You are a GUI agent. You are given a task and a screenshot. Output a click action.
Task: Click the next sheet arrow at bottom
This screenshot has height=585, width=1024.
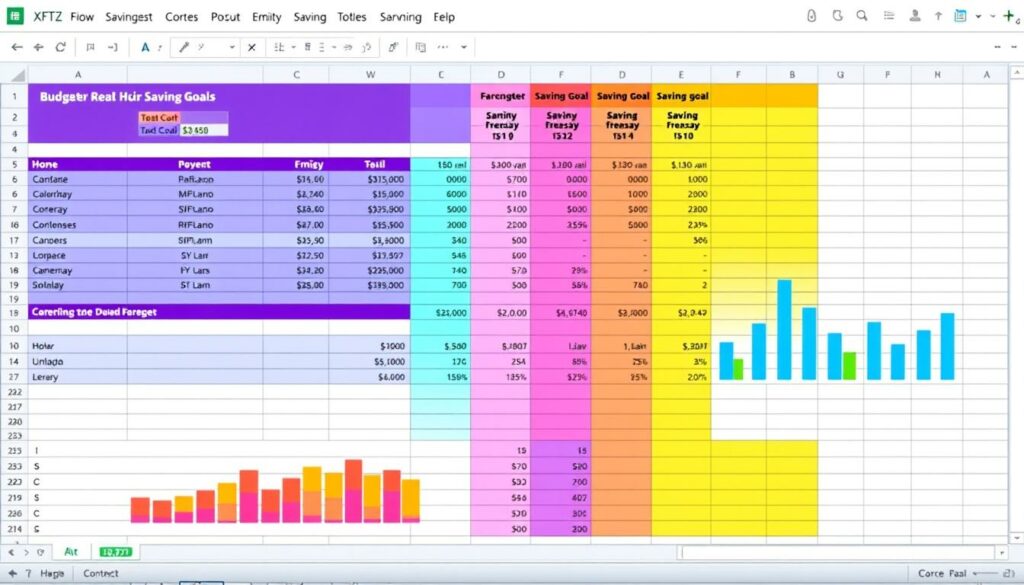pyautogui.click(x=26, y=552)
